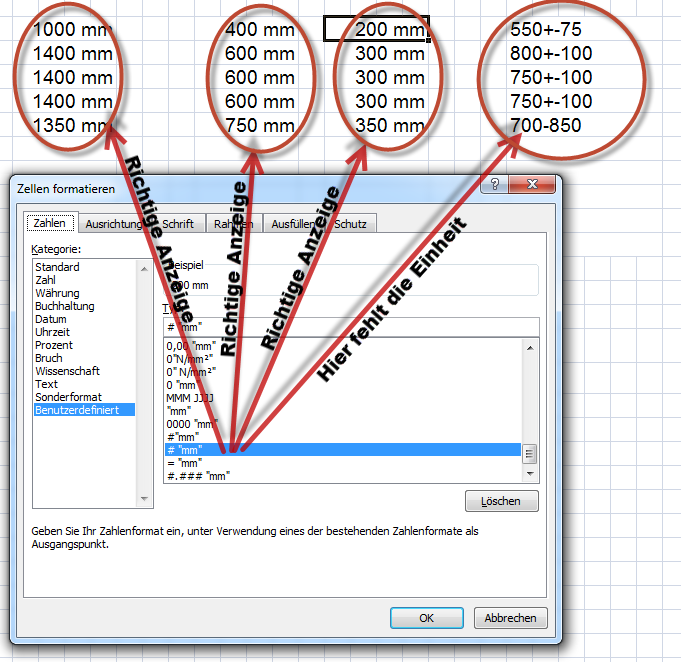
Task: Open the Zahlen tab
Action: pos(50,223)
